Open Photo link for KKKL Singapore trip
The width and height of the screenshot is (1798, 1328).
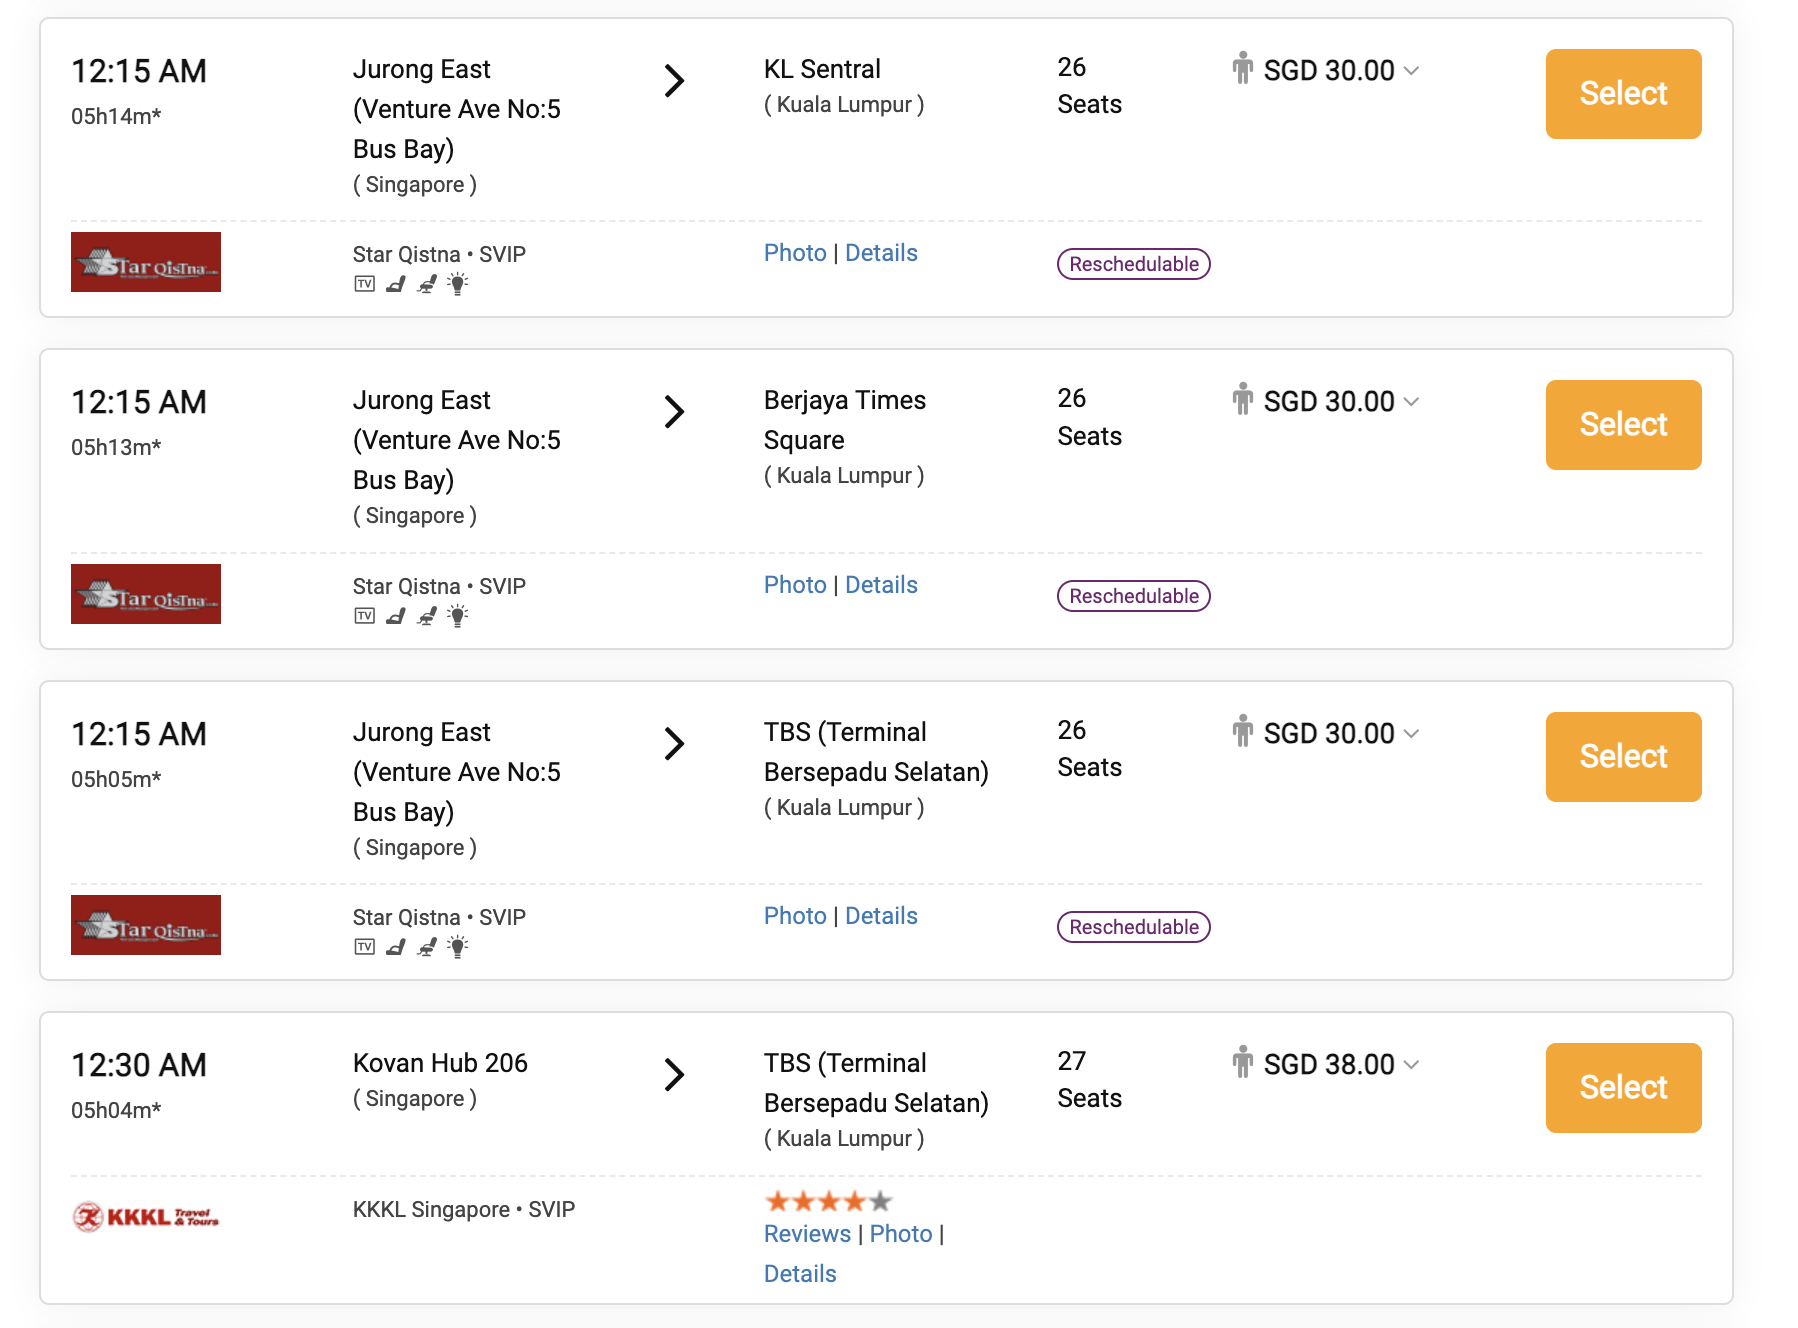[901, 1234]
